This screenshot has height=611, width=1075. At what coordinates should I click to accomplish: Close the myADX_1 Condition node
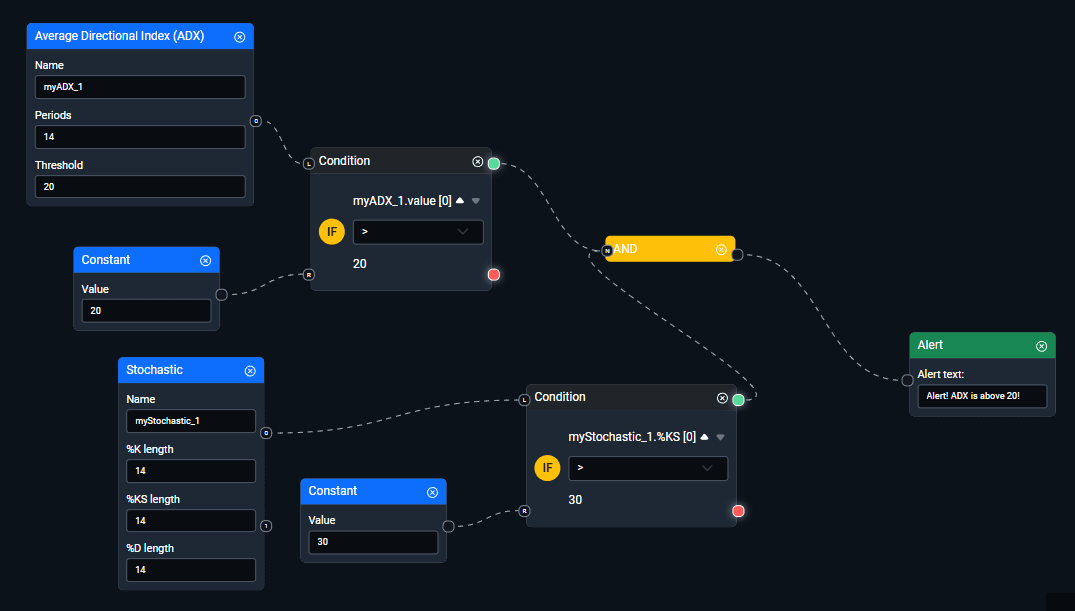pos(478,162)
